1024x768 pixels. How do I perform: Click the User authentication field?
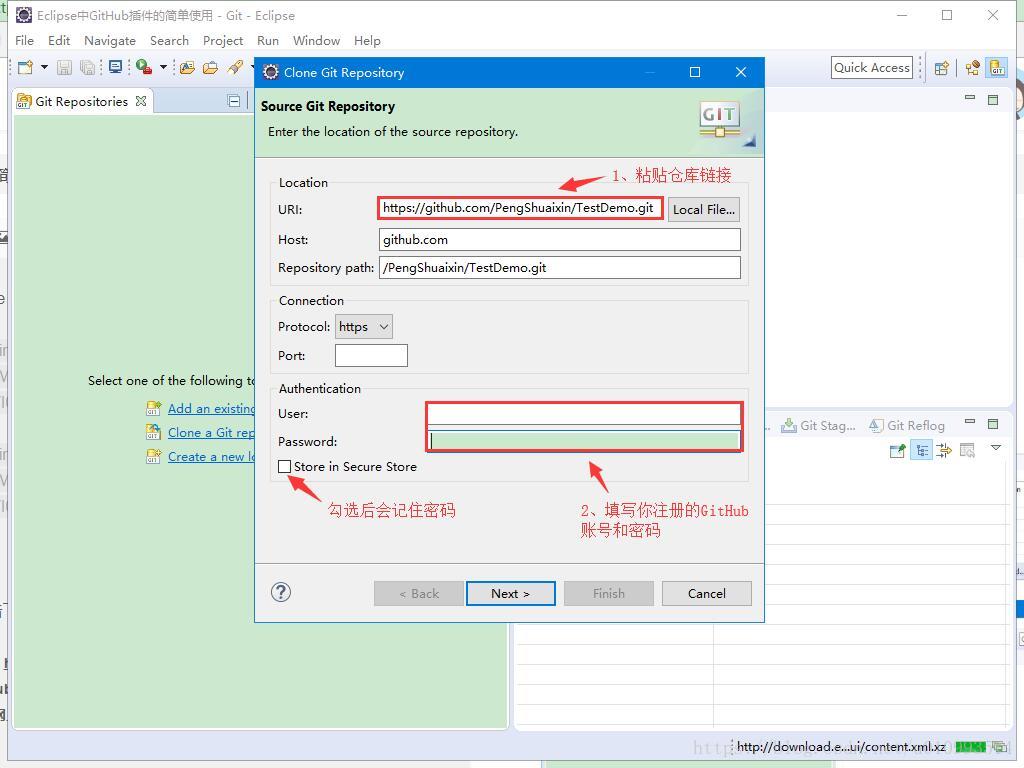(584, 414)
